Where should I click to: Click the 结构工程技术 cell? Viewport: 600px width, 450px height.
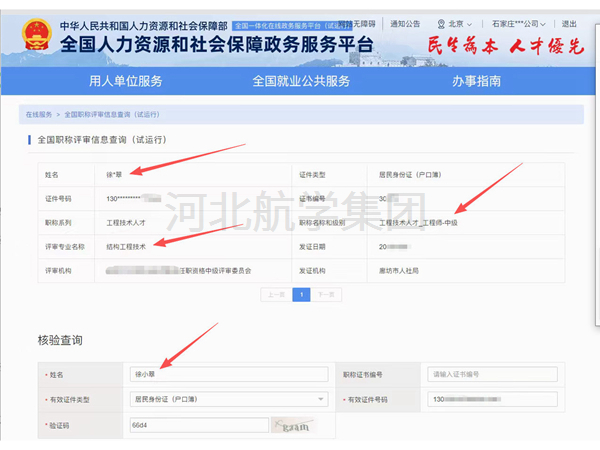126,247
